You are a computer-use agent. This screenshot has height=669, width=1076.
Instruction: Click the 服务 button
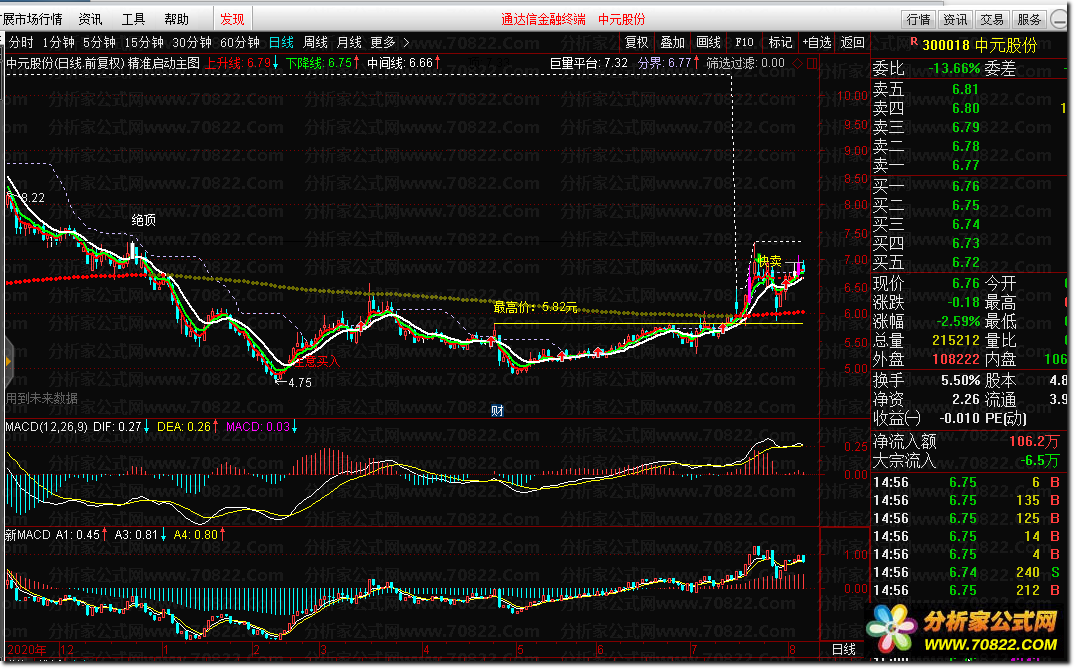(x=1029, y=19)
